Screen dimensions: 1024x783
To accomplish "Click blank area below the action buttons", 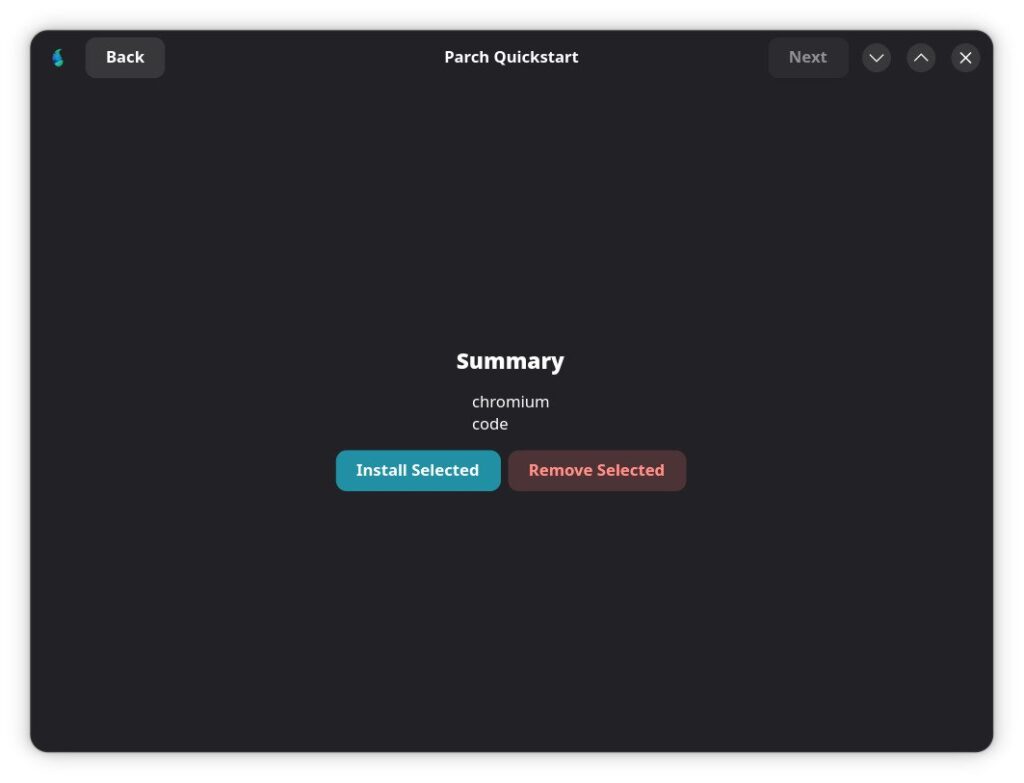I will coord(510,620).
